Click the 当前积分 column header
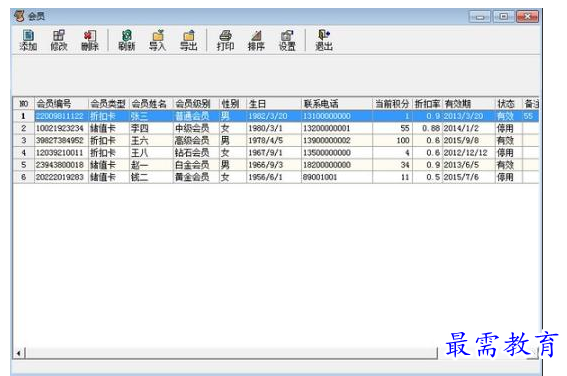 point(392,104)
